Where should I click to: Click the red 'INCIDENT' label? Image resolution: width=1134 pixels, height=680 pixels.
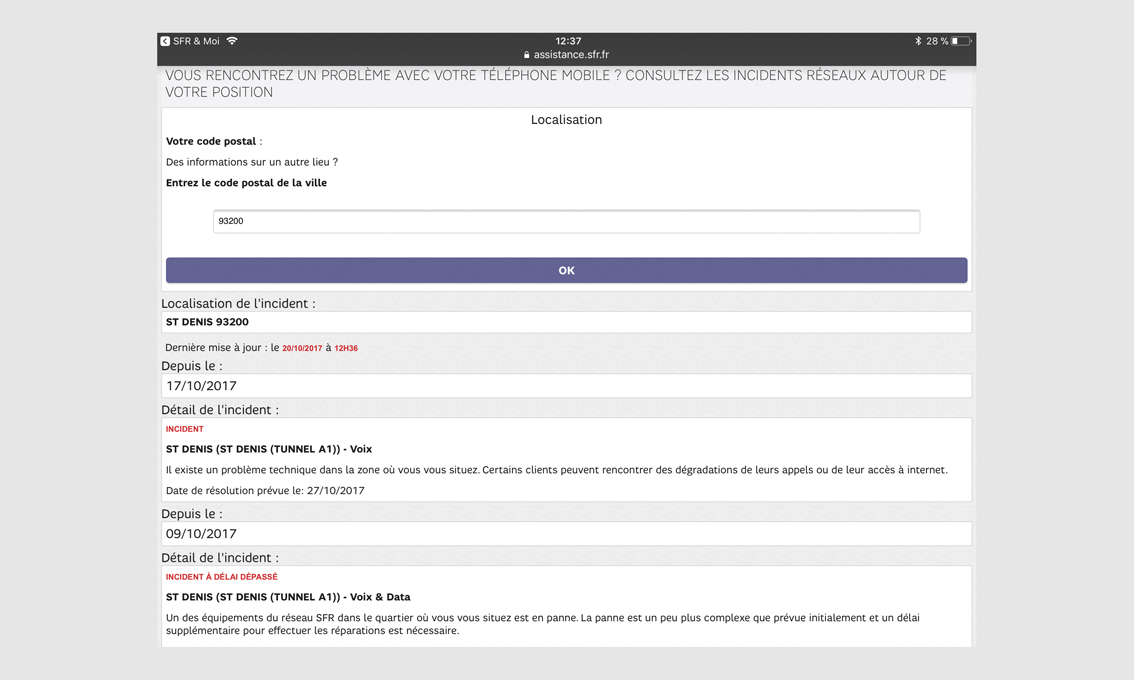pyautogui.click(x=184, y=429)
